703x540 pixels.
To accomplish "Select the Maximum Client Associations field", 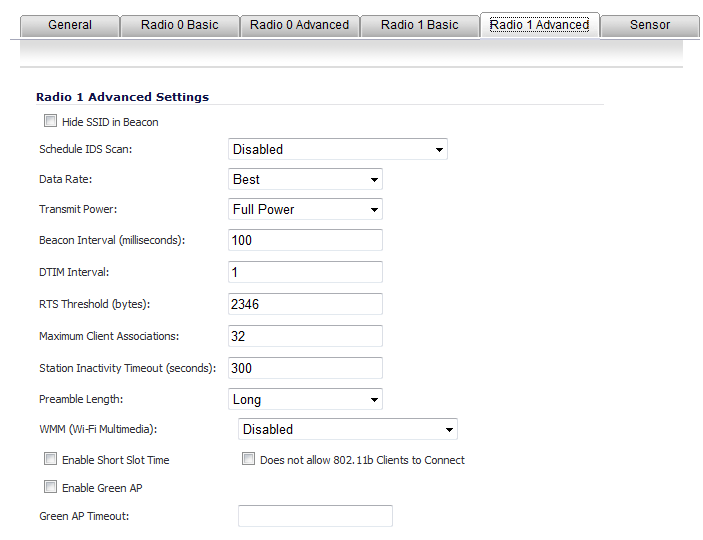I will coord(305,336).
